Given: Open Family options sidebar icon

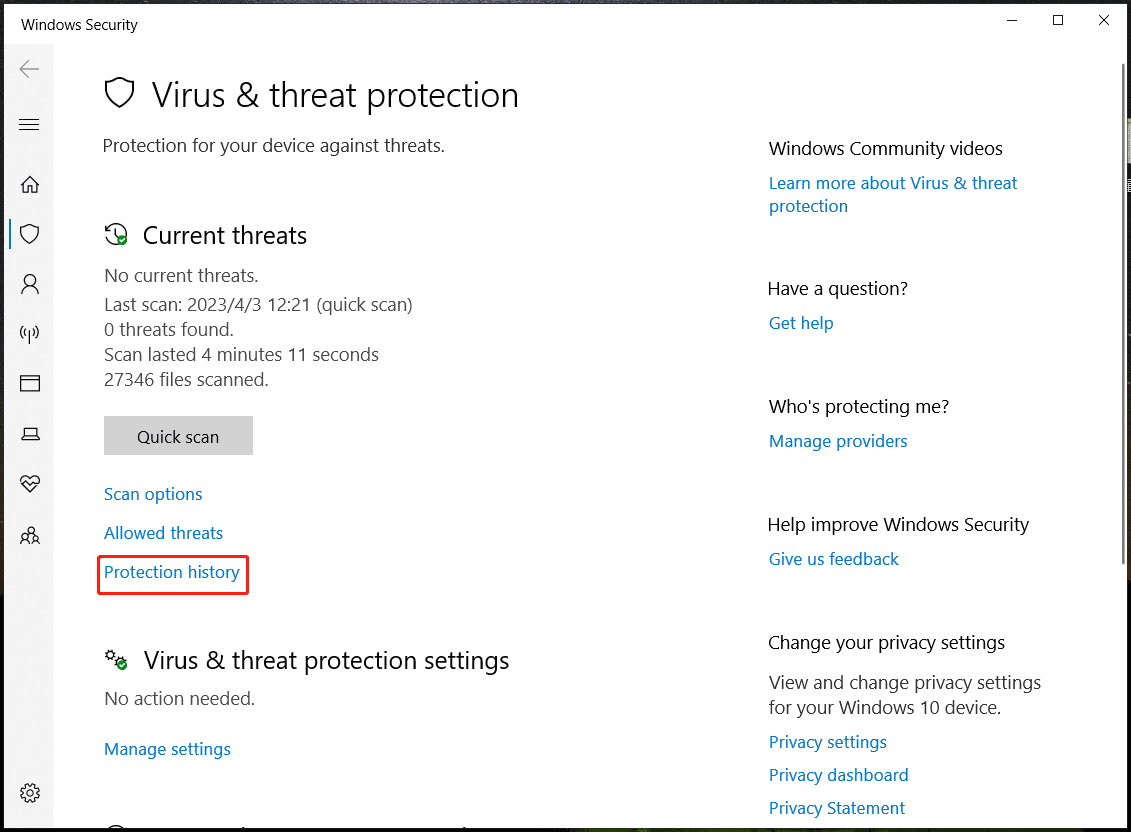Looking at the screenshot, I should (x=30, y=536).
